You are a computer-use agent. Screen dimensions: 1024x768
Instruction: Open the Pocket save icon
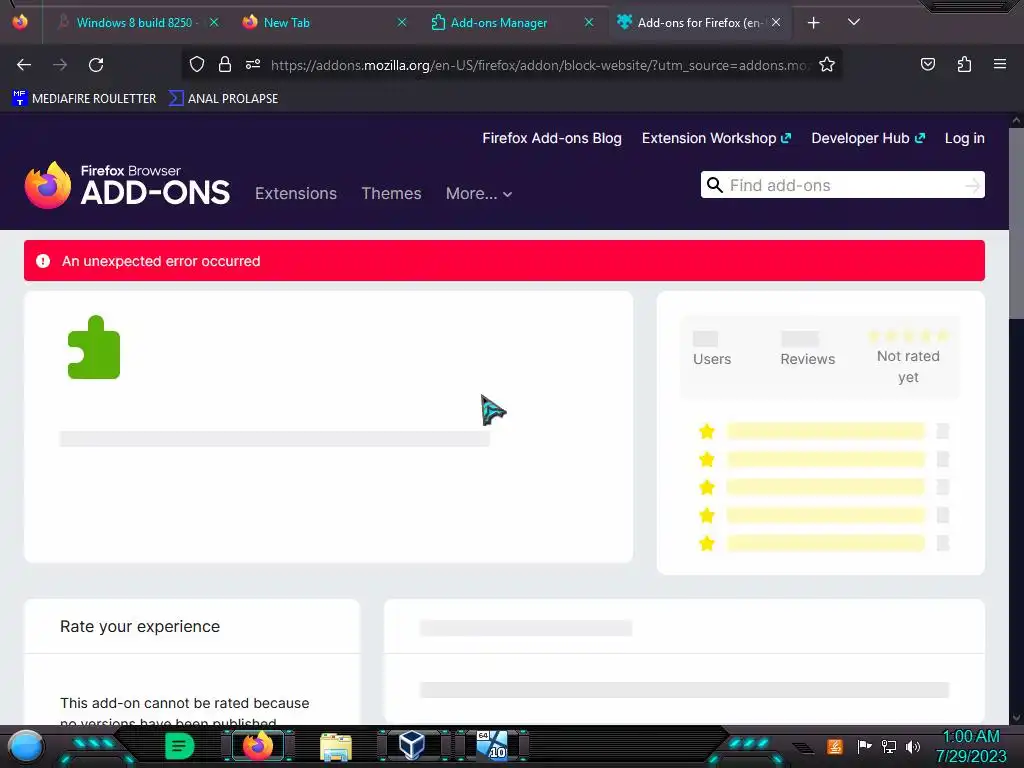click(927, 64)
